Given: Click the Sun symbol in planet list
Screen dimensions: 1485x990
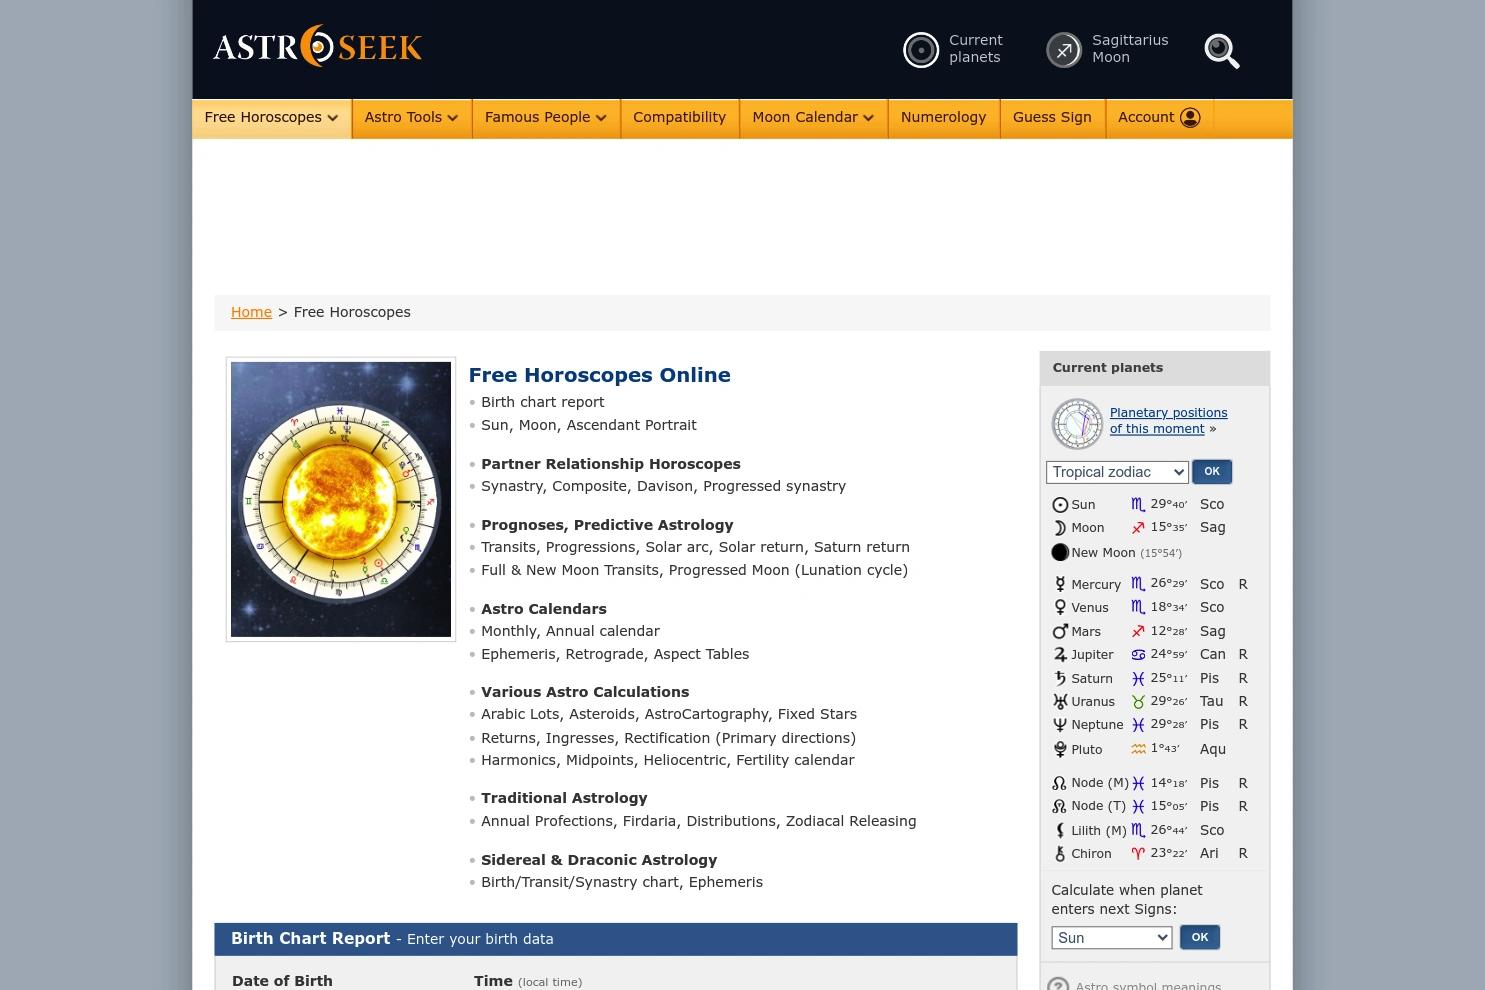Looking at the screenshot, I should [1060, 505].
